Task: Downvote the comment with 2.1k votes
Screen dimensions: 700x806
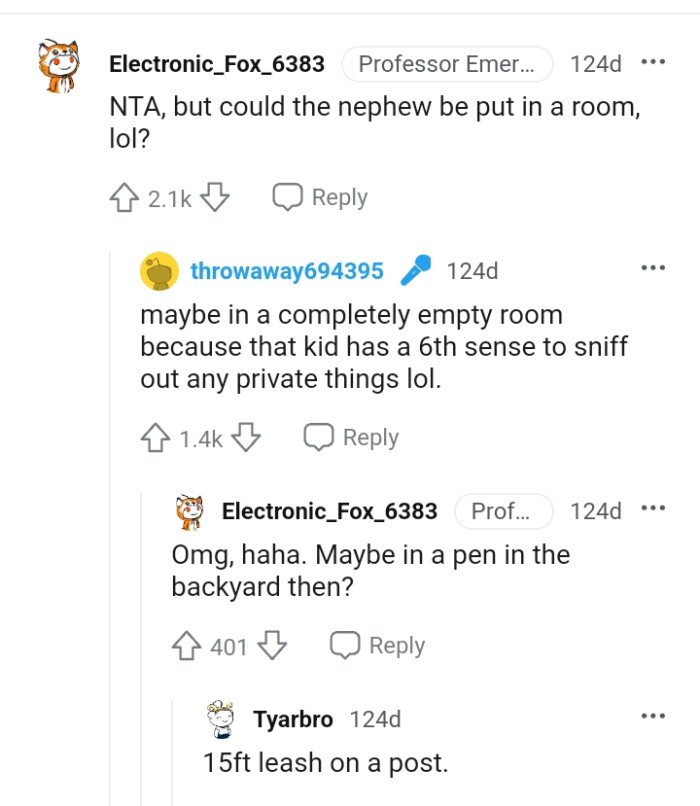Action: [214, 198]
